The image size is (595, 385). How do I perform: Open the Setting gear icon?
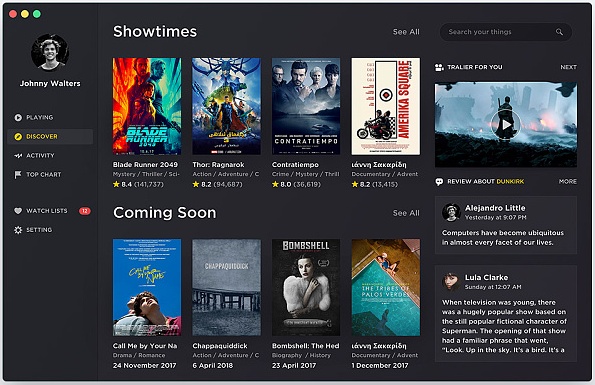click(x=18, y=230)
